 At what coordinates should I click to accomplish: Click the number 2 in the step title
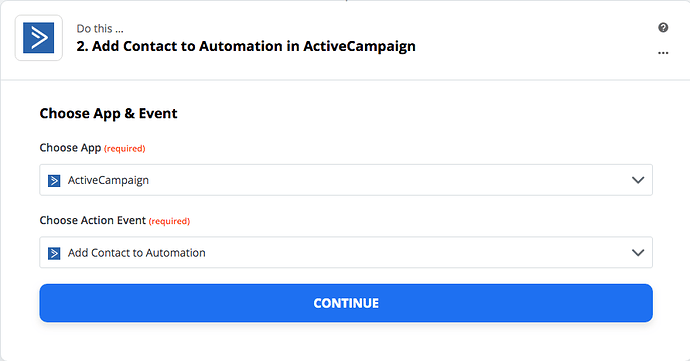click(x=82, y=46)
